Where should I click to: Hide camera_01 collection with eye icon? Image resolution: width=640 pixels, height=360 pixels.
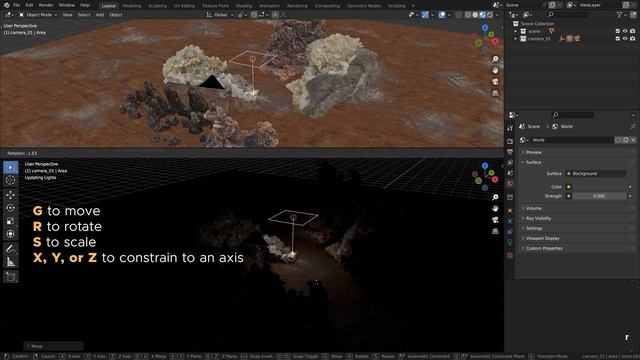[625, 38]
